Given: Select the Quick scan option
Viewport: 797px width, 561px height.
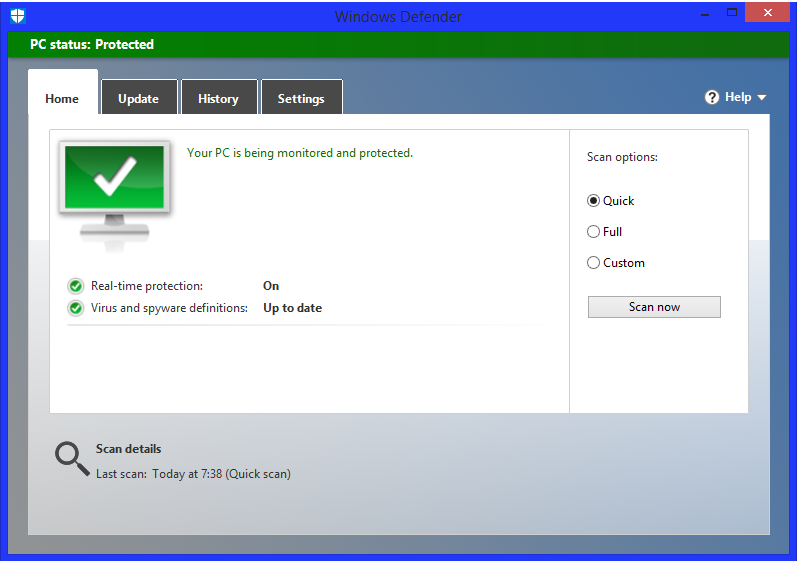Looking at the screenshot, I should [x=594, y=201].
